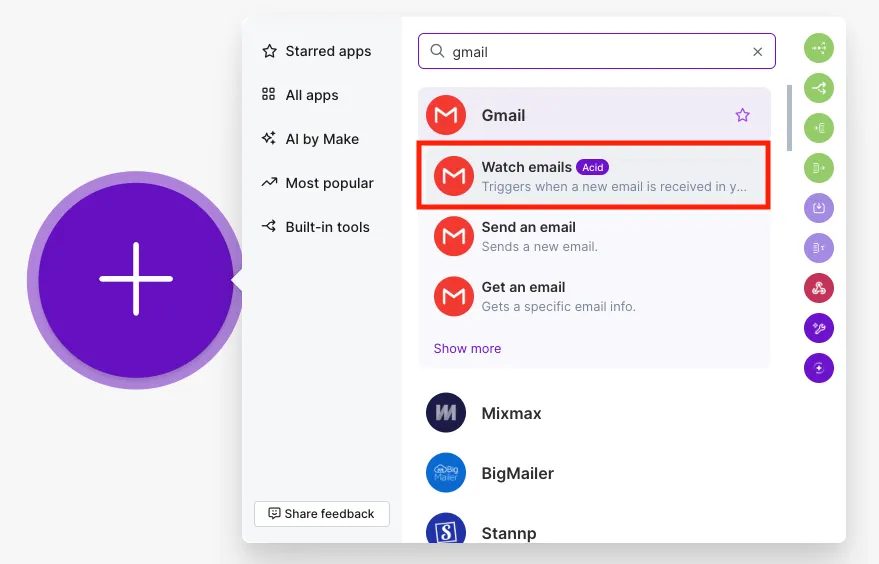Image resolution: width=879 pixels, height=564 pixels.
Task: Open the purple Tools wrench icon
Action: coord(818,328)
